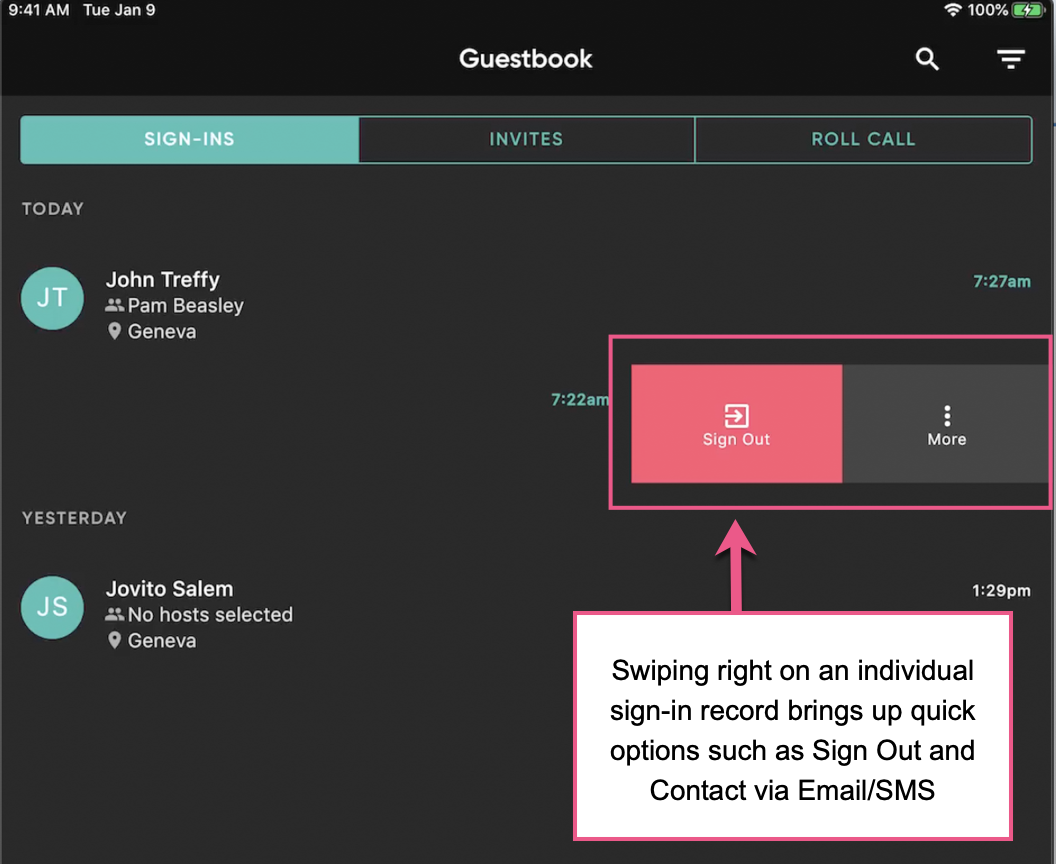Open the search function
1056x864 pixels.
pyautogui.click(x=926, y=59)
